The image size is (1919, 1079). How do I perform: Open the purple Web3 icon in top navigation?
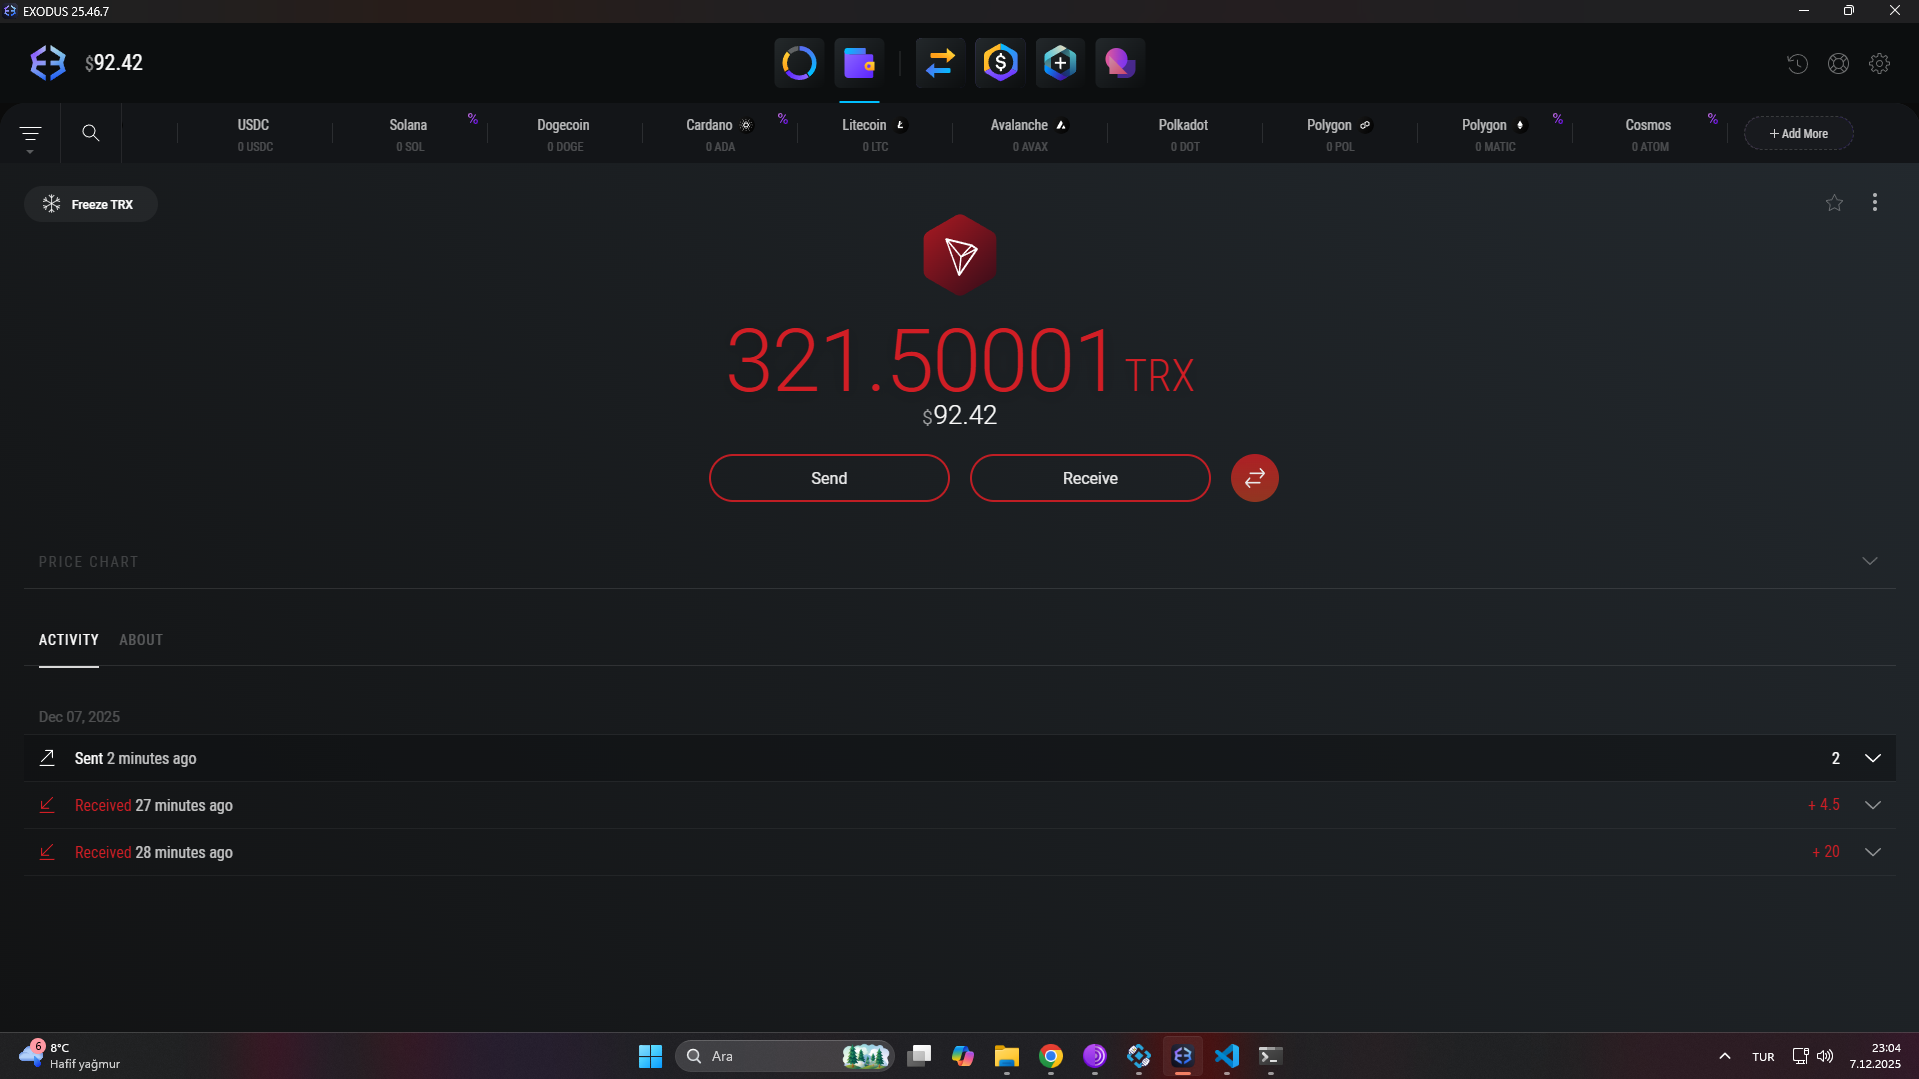1120,63
